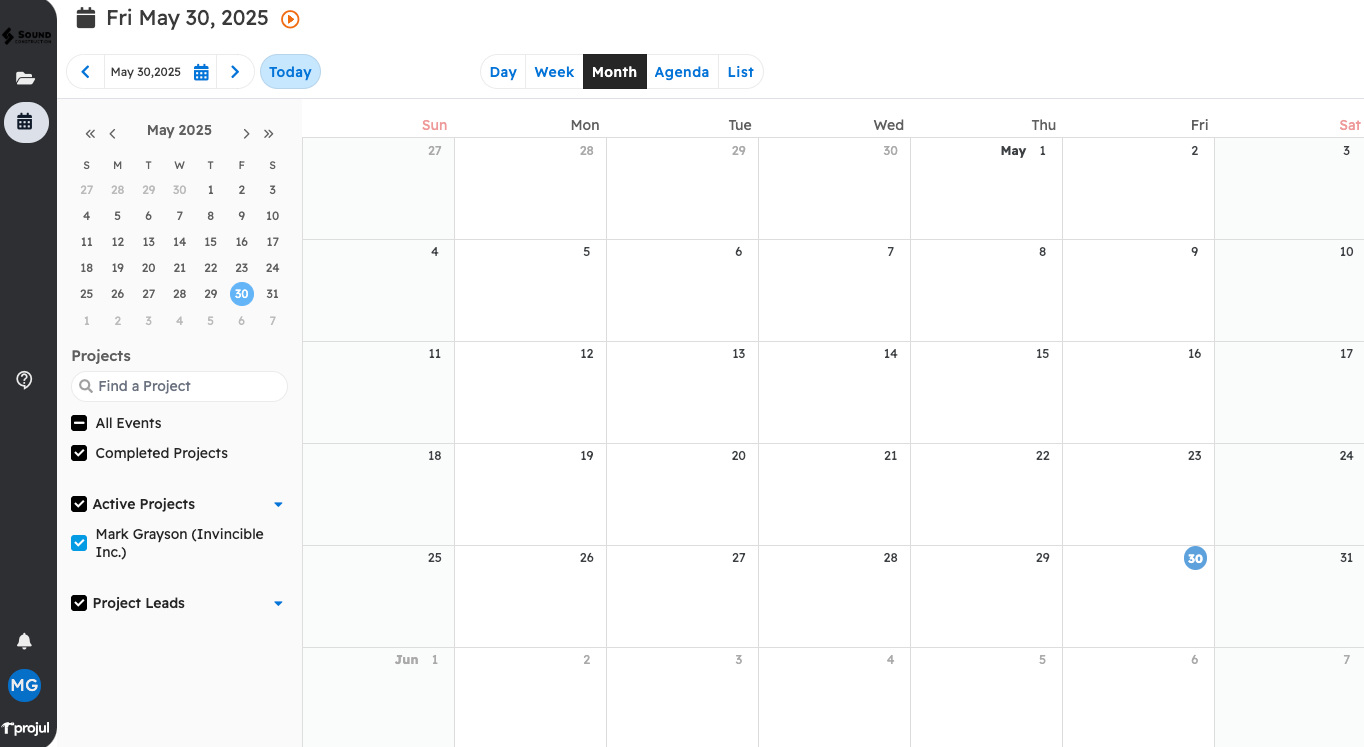Expand the Project Leads dropdown arrow
Image resolution: width=1364 pixels, height=747 pixels.
[x=278, y=603]
